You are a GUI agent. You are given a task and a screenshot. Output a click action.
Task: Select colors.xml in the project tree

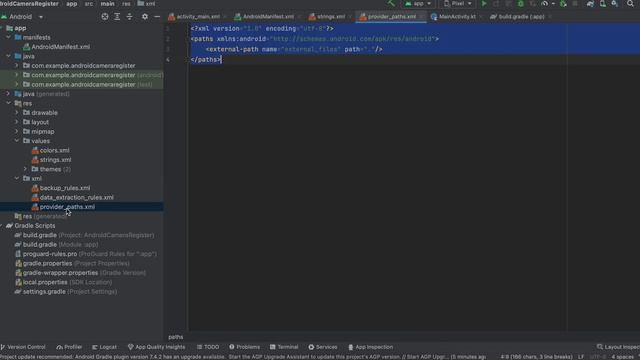54,150
